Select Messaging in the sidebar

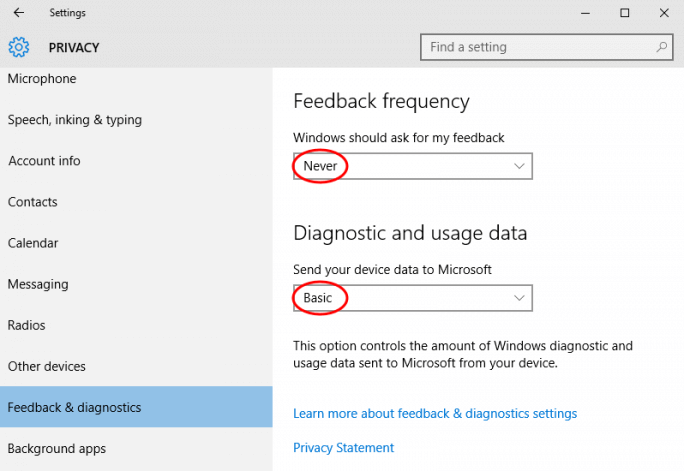coord(38,284)
